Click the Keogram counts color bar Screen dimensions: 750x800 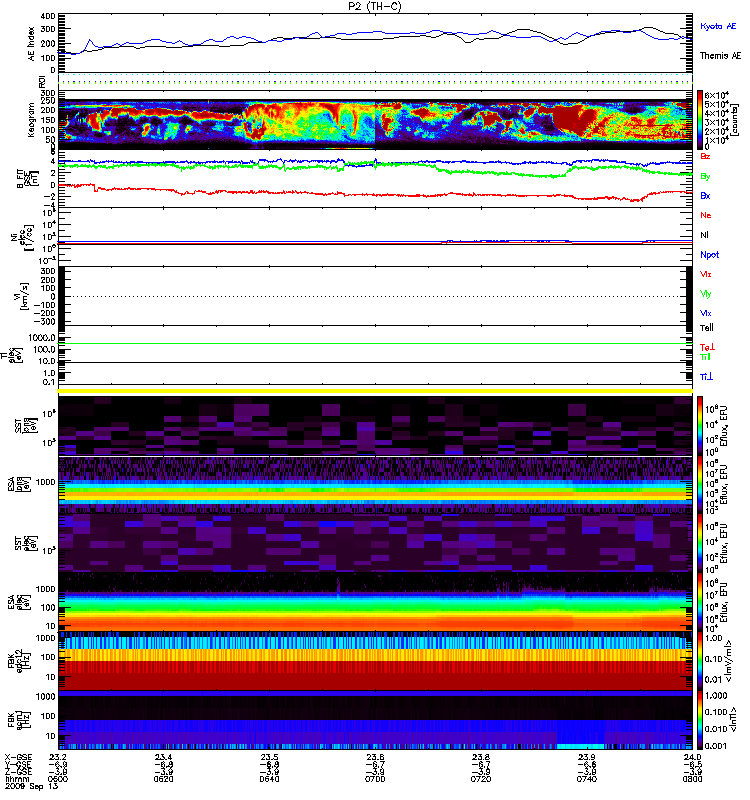click(700, 120)
